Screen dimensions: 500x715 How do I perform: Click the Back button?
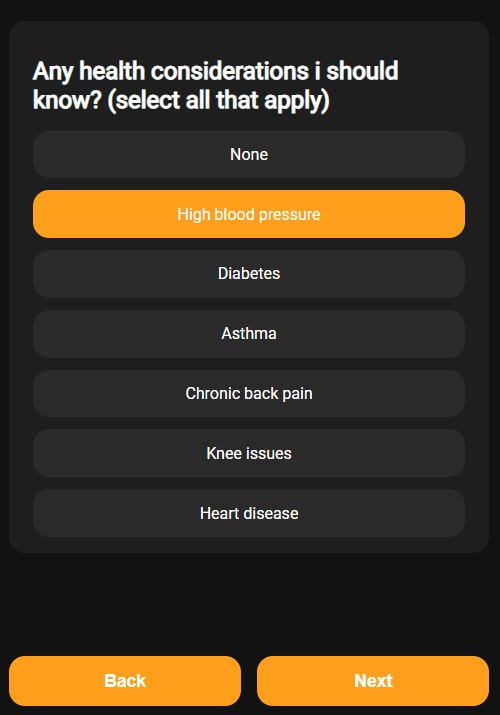point(125,681)
